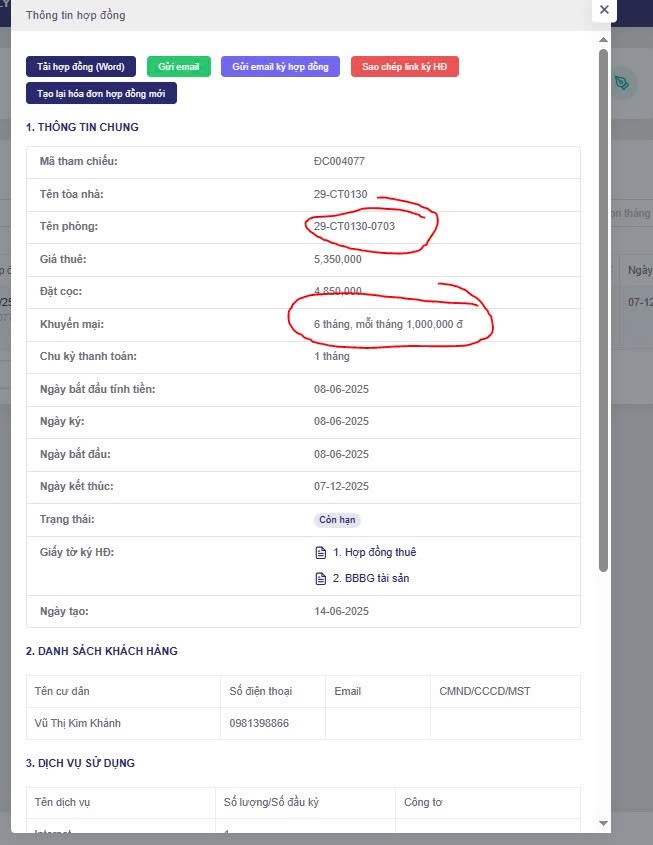Send contract signing email with Gửi email ký hợp đồng
Viewport: 653px width, 845px height.
pos(280,67)
